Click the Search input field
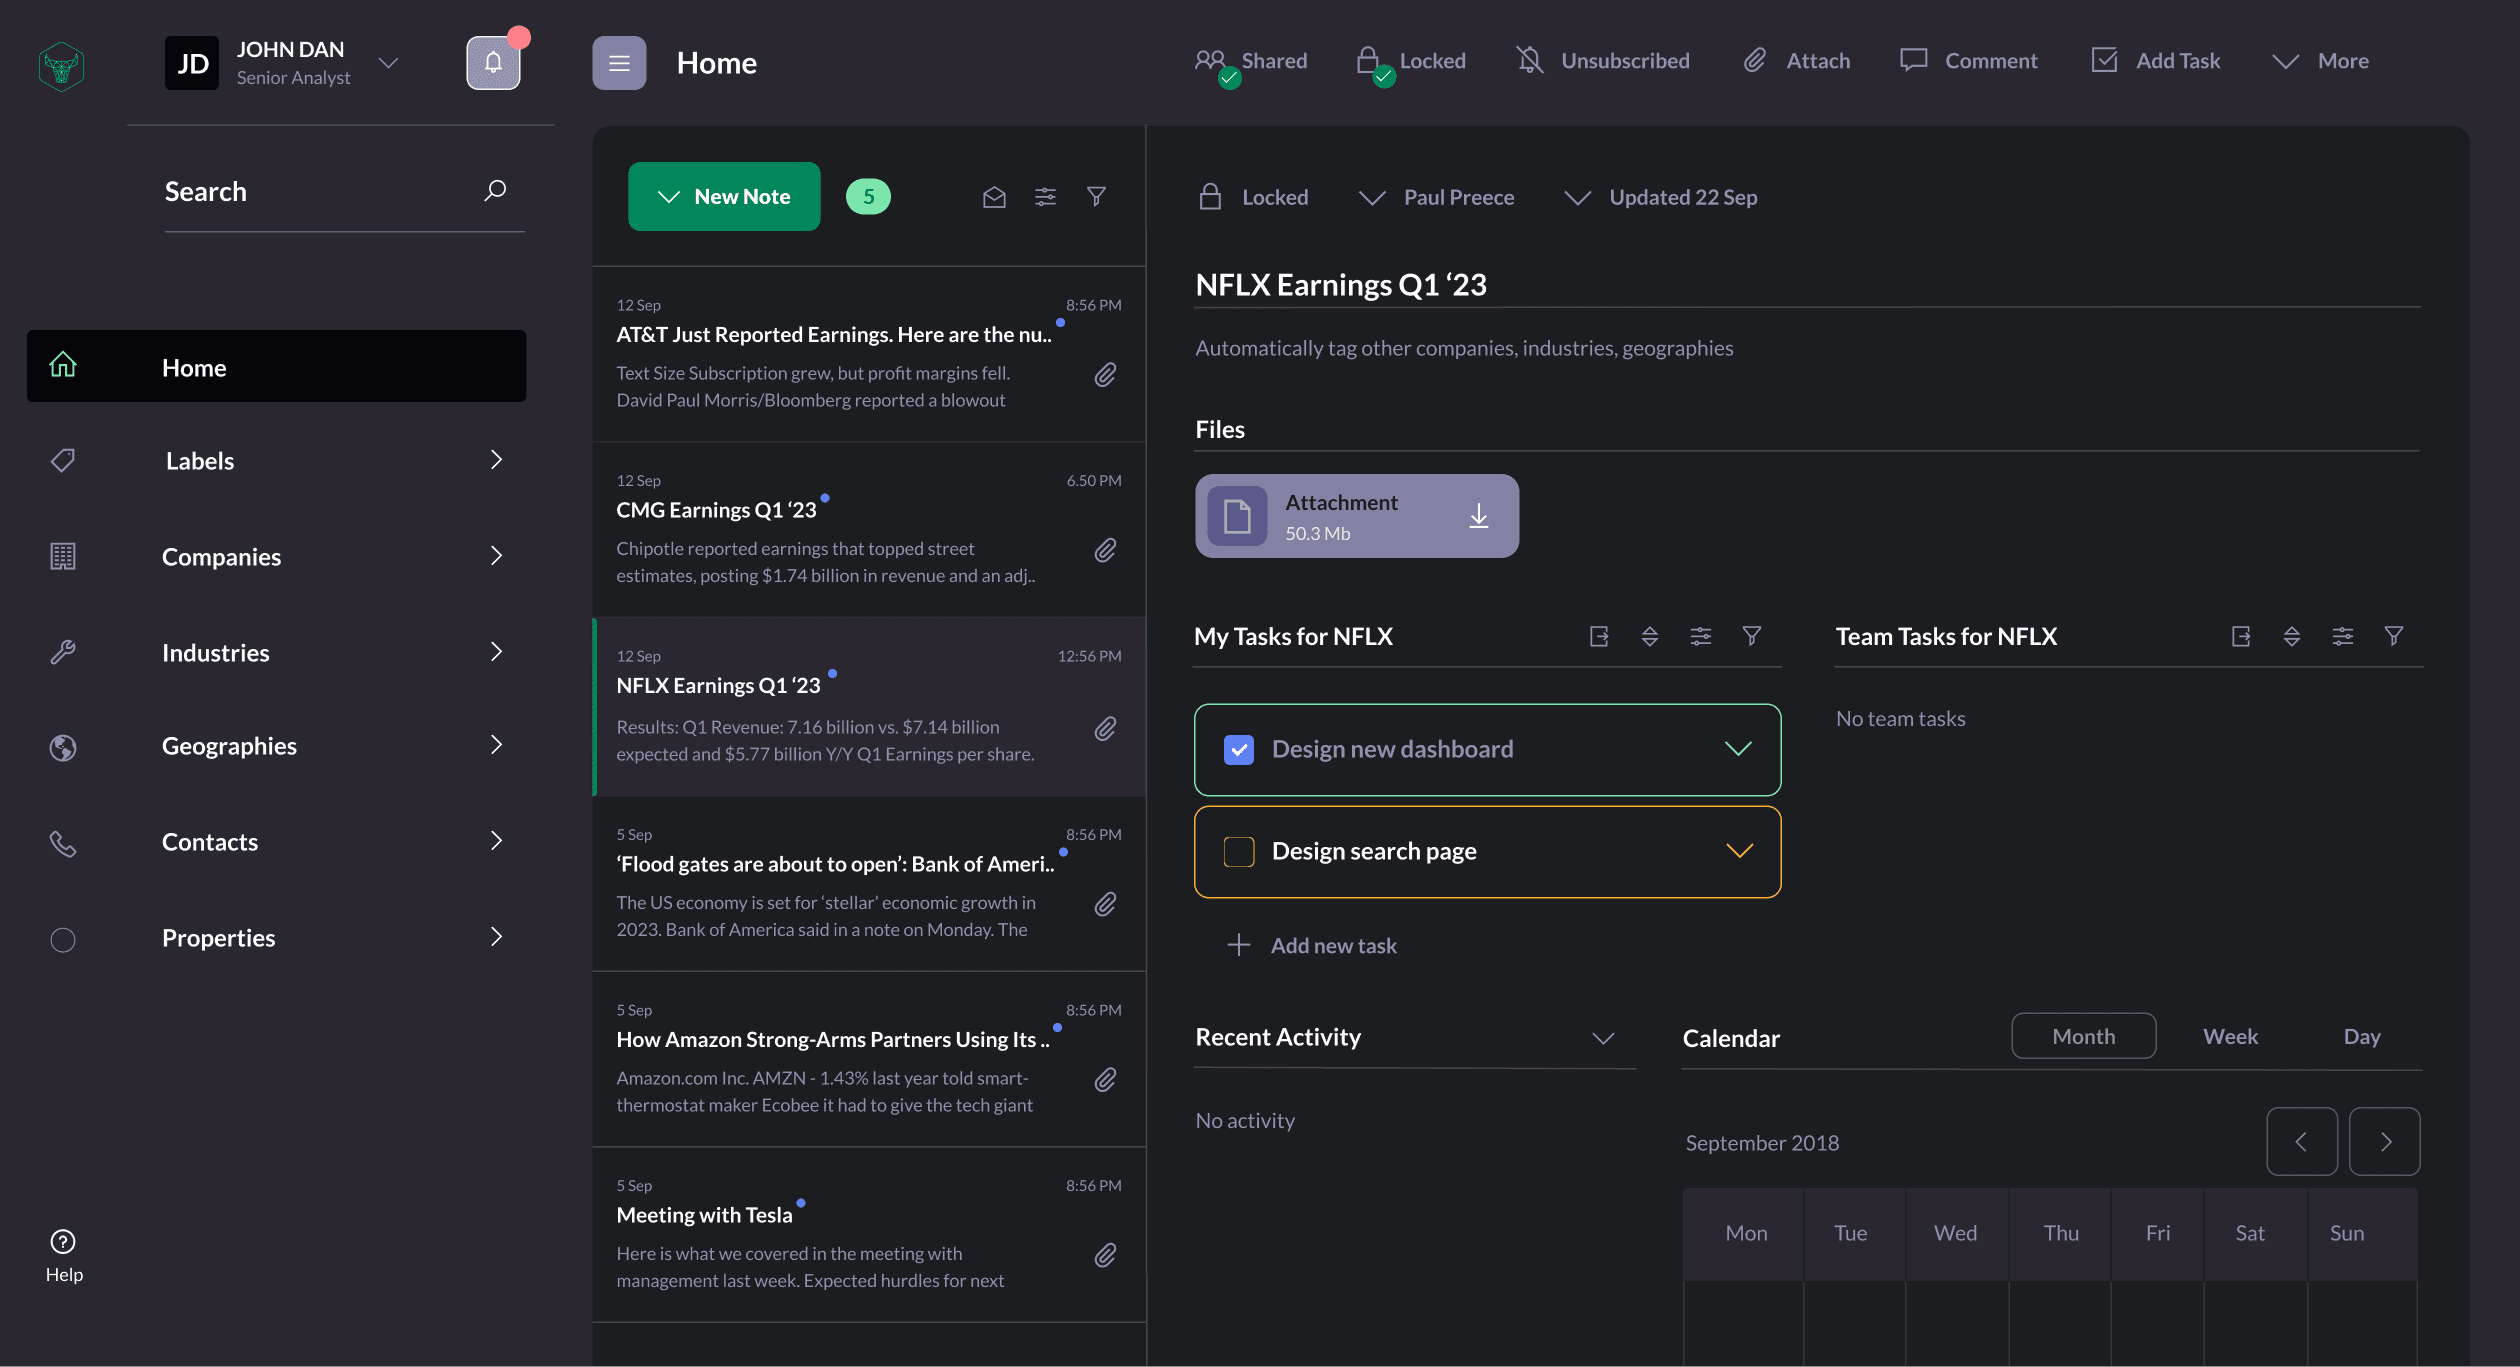Image resolution: width=2520 pixels, height=1367 pixels. [320, 192]
